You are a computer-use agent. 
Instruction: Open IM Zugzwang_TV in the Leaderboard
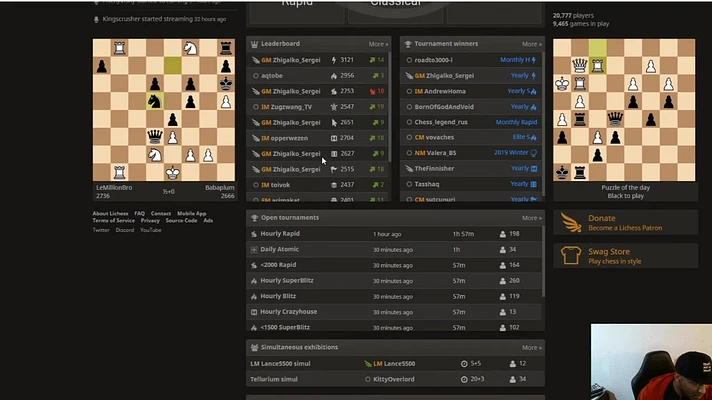point(286,107)
